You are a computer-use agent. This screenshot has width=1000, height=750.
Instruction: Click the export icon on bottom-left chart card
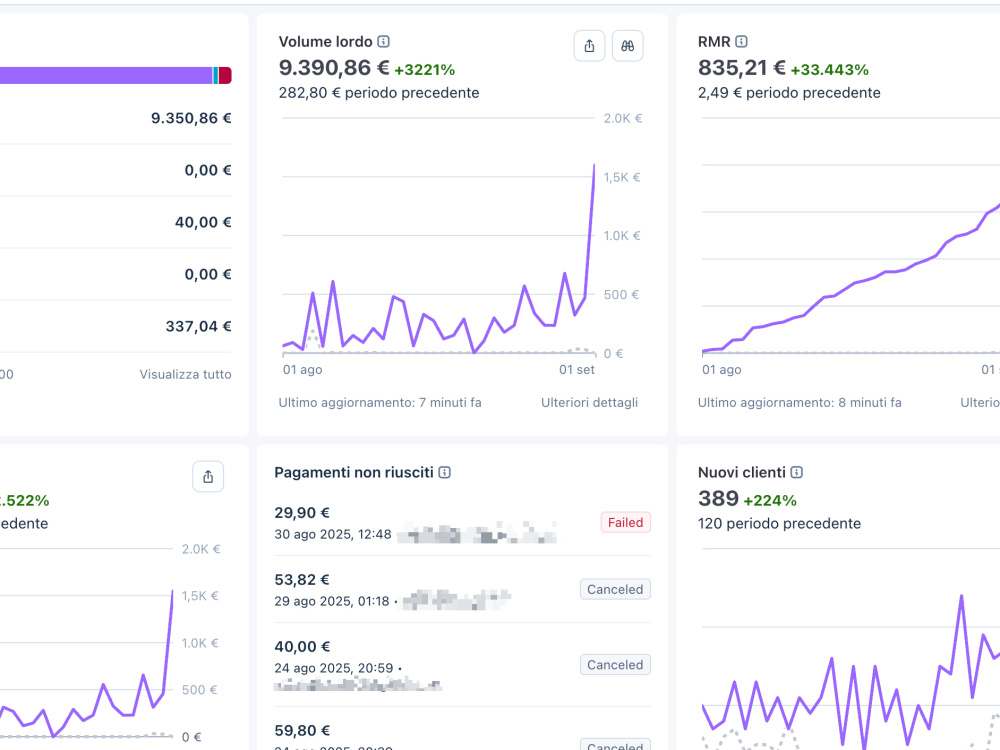coord(208,476)
